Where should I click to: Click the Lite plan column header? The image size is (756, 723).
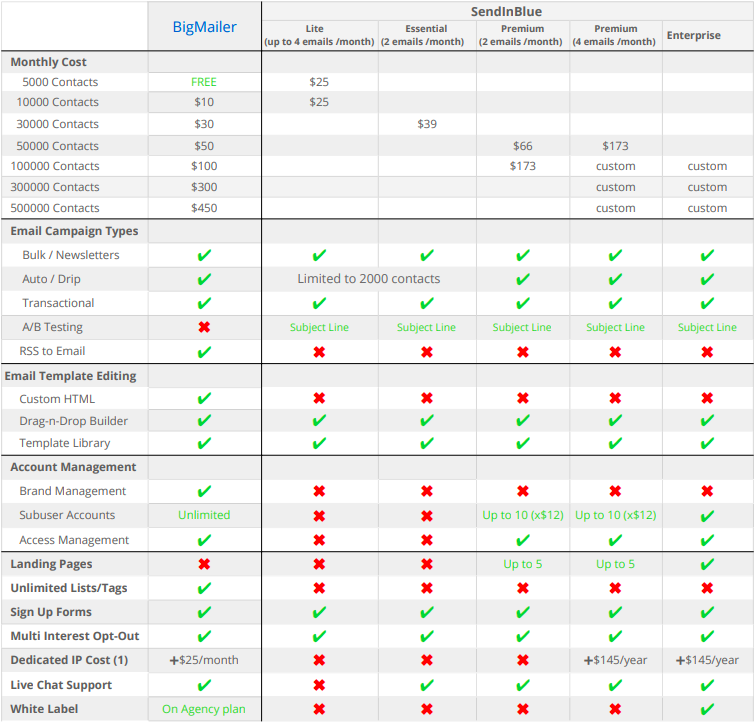pos(319,35)
